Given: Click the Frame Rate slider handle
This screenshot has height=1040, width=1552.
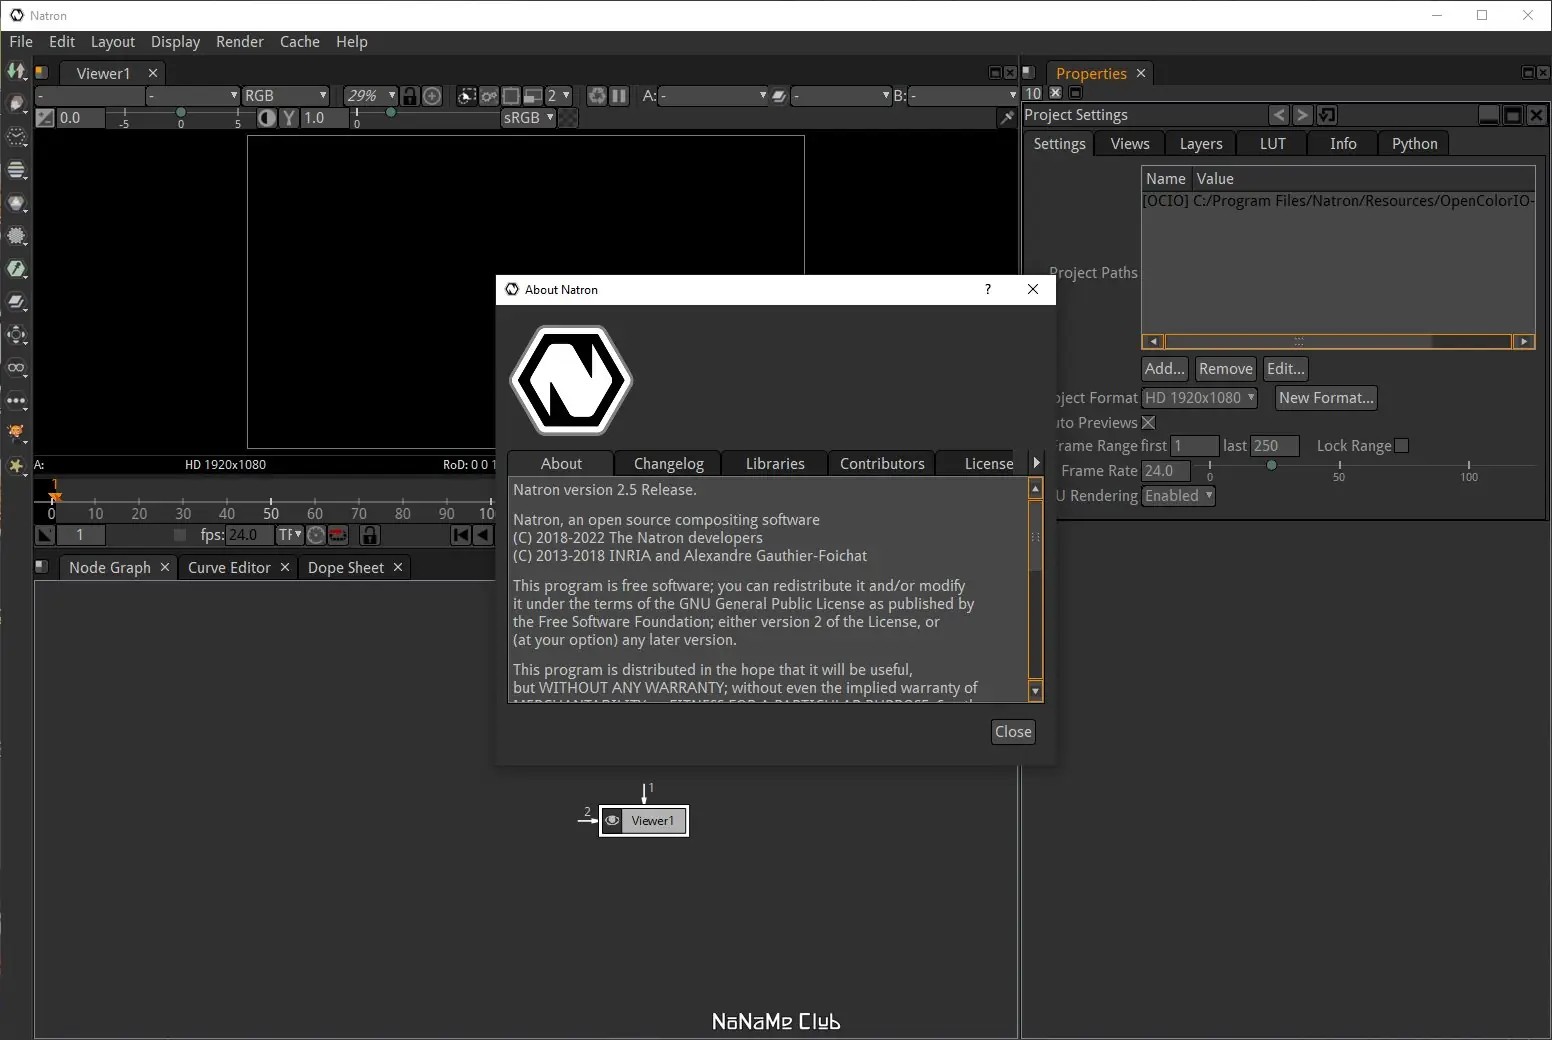Looking at the screenshot, I should (x=1271, y=466).
